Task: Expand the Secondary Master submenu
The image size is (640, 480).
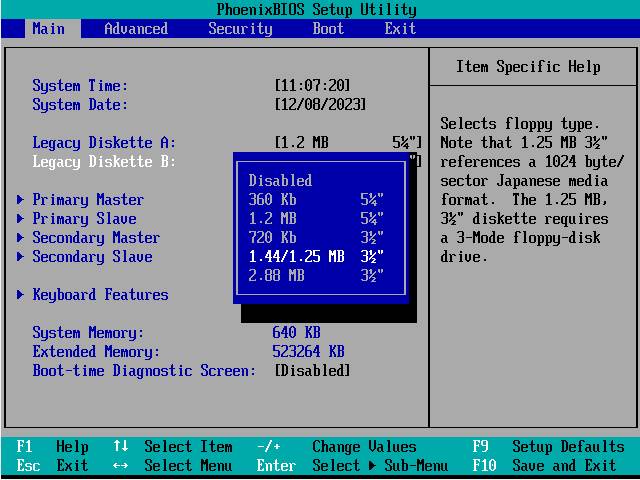Action: click(95, 238)
